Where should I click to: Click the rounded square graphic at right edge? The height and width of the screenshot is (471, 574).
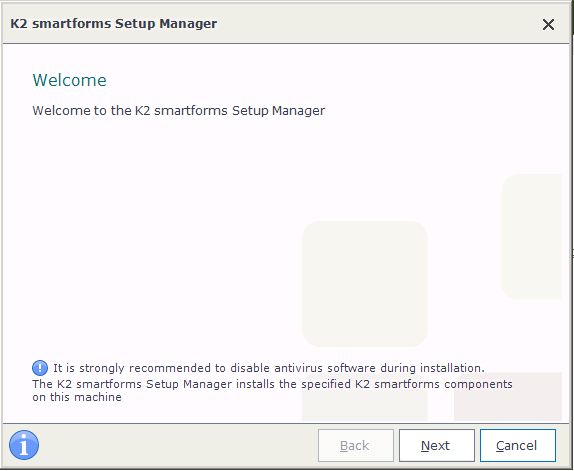click(531, 236)
